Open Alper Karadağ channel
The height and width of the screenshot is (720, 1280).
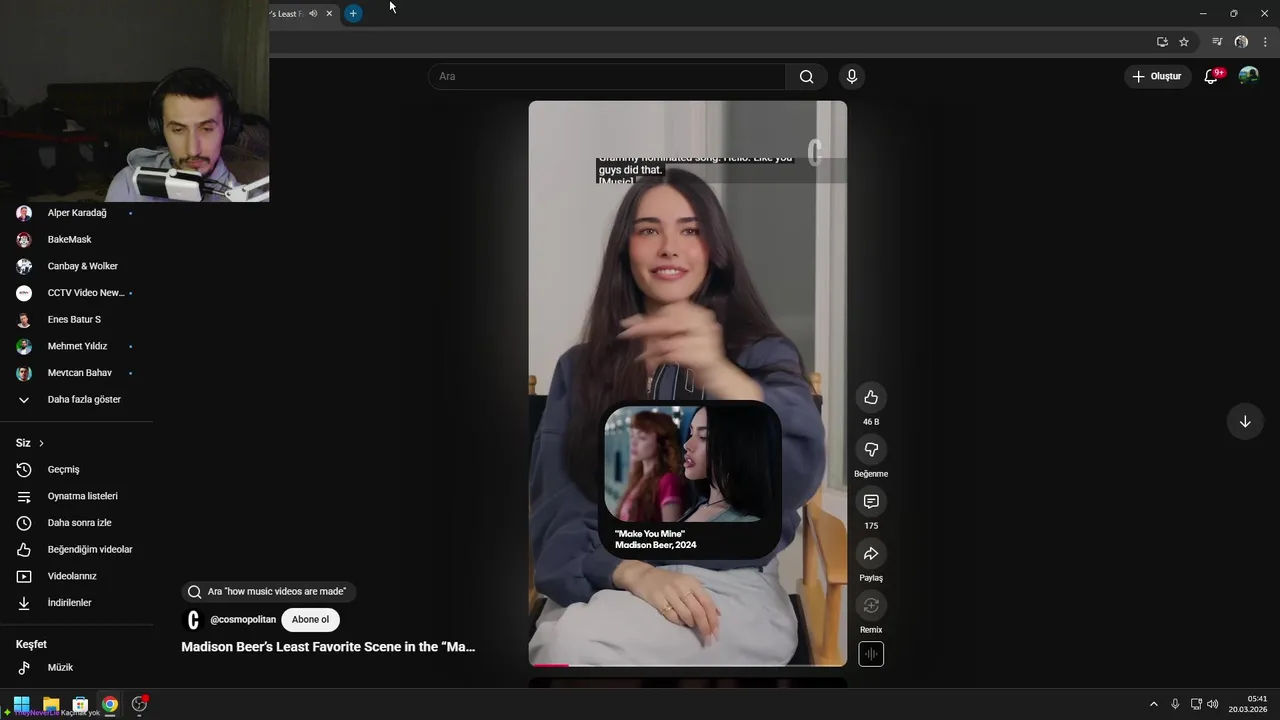click(x=76, y=213)
